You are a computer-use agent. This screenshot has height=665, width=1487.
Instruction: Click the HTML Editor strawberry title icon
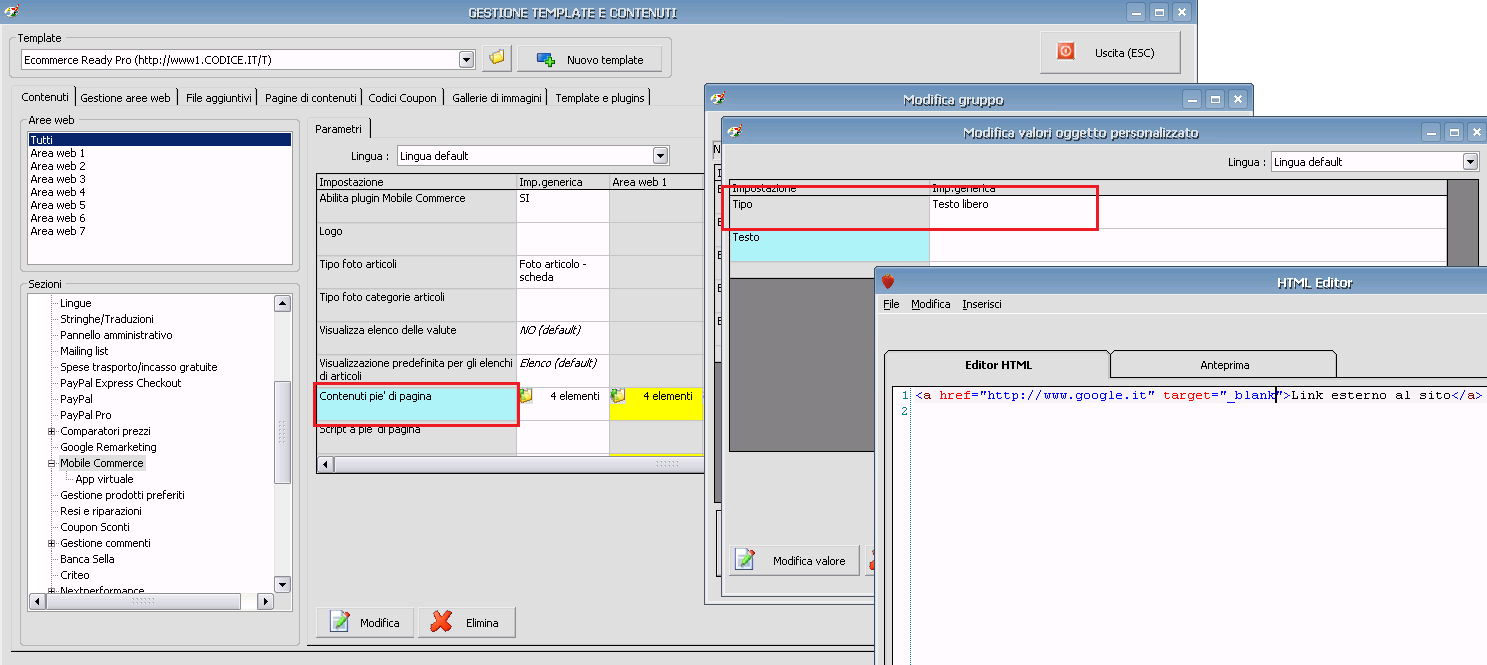887,282
